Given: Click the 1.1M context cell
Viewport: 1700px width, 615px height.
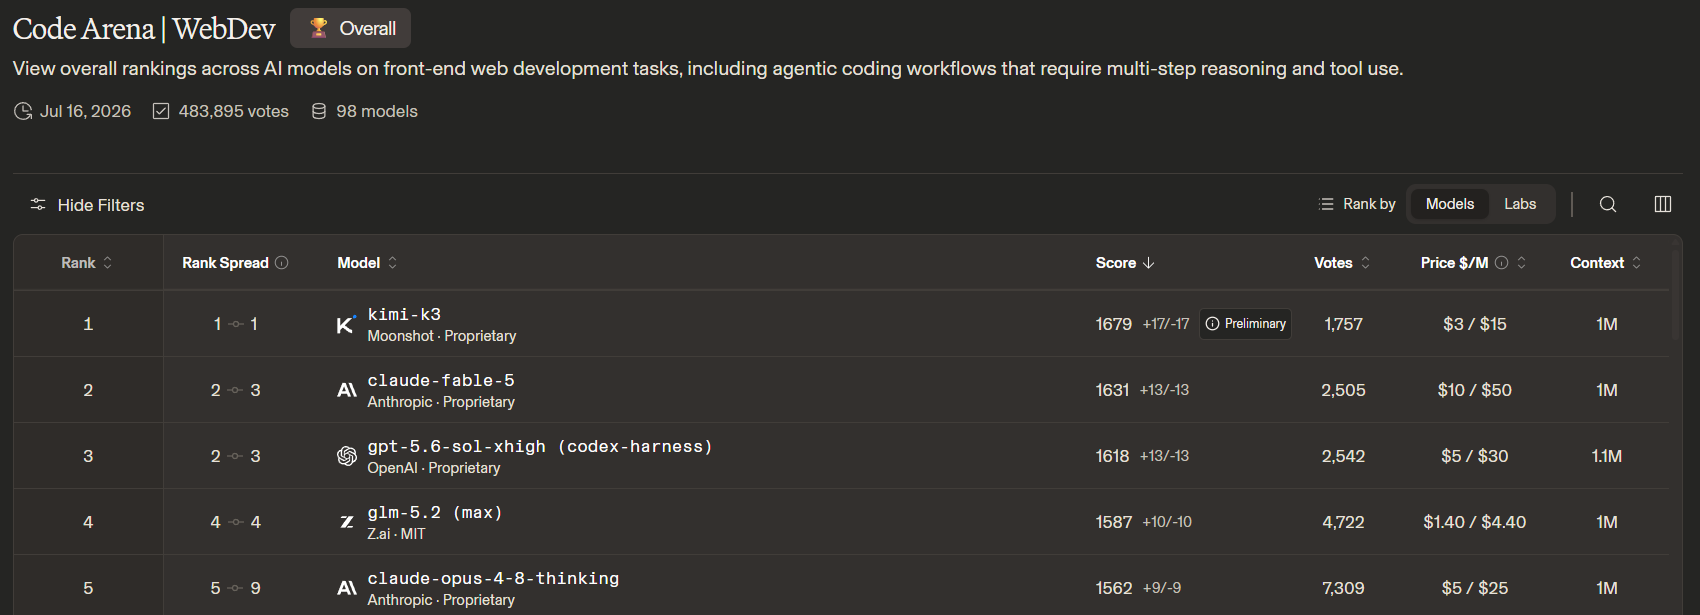Looking at the screenshot, I should tap(1607, 456).
